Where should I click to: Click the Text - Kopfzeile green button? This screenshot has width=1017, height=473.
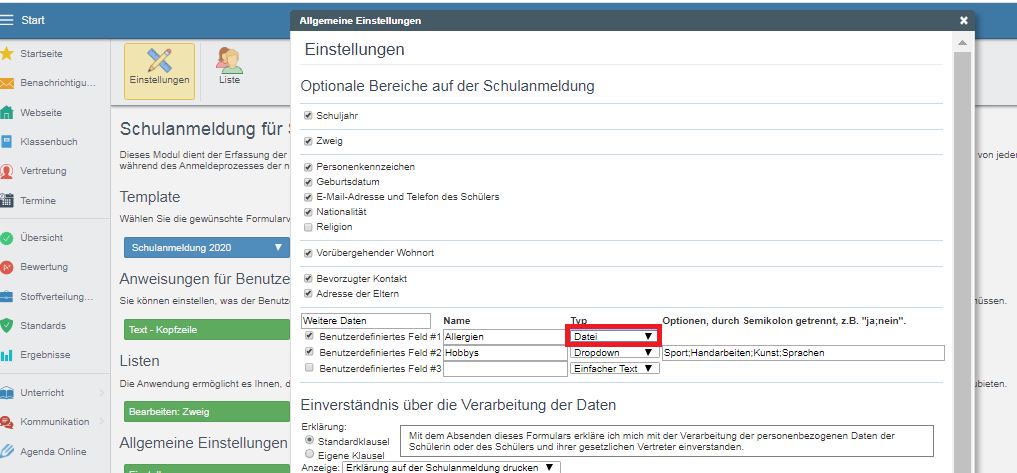point(207,329)
